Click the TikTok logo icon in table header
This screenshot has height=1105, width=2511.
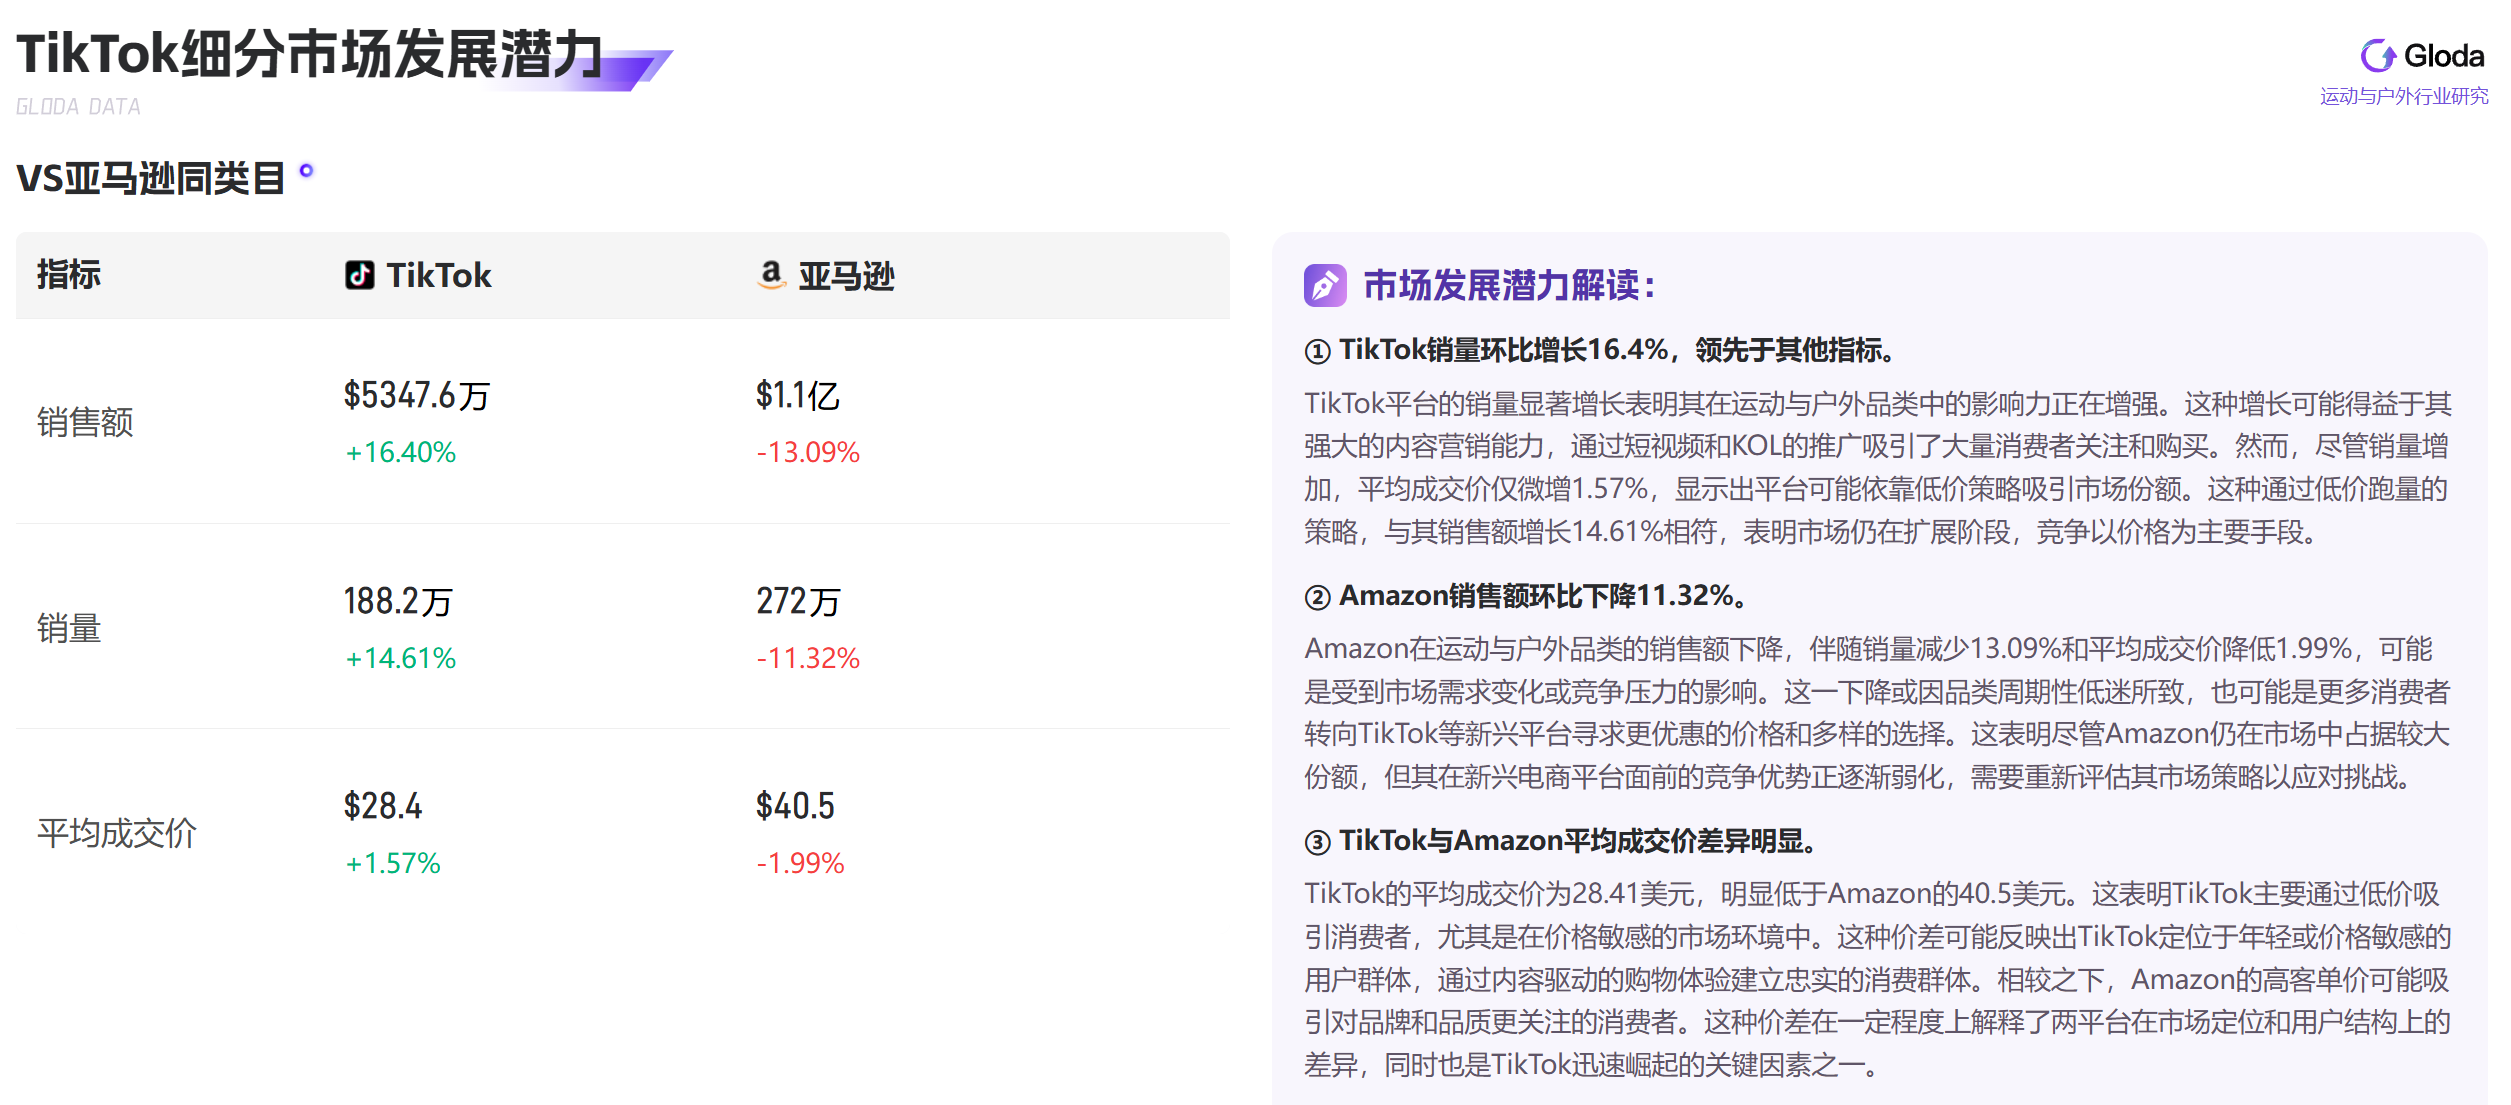tap(360, 275)
